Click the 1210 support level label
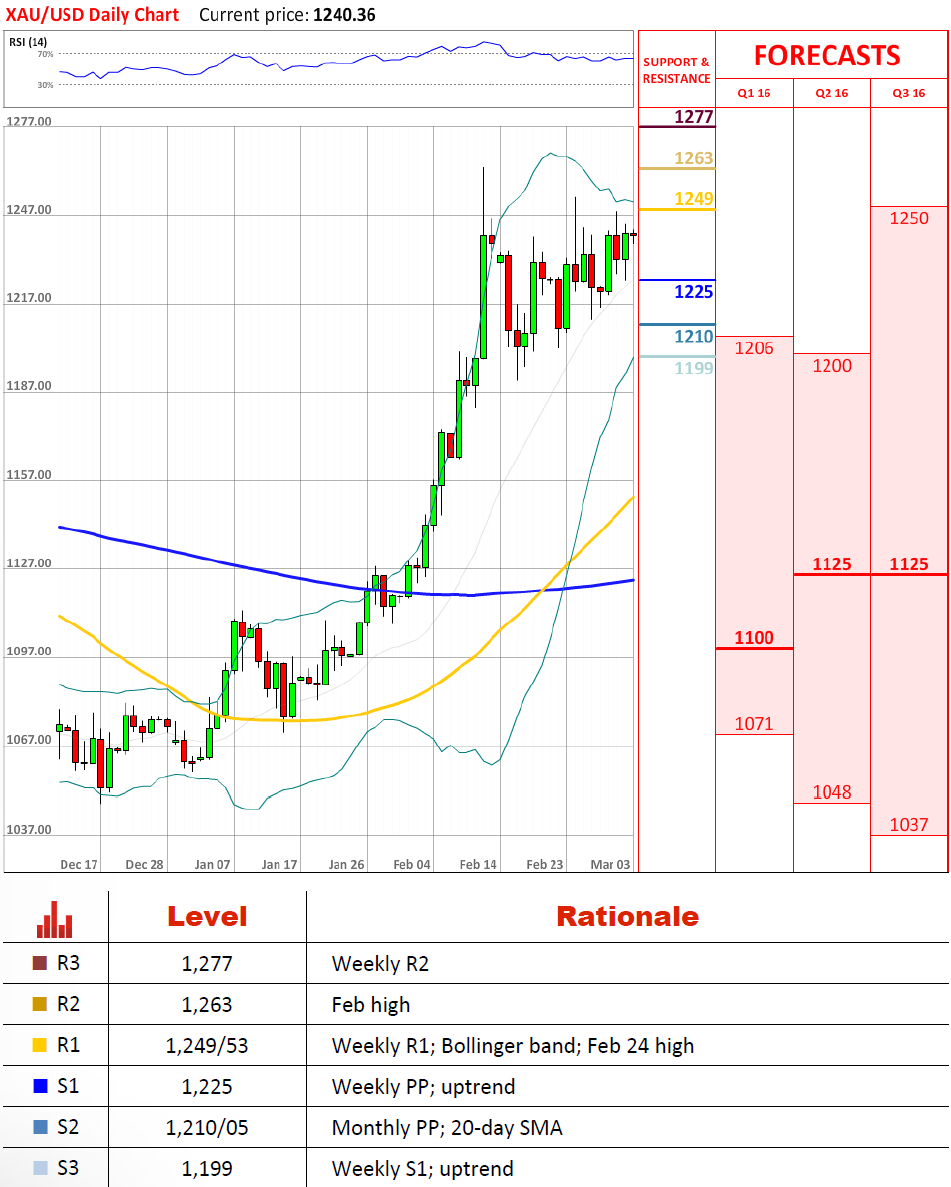 point(694,336)
